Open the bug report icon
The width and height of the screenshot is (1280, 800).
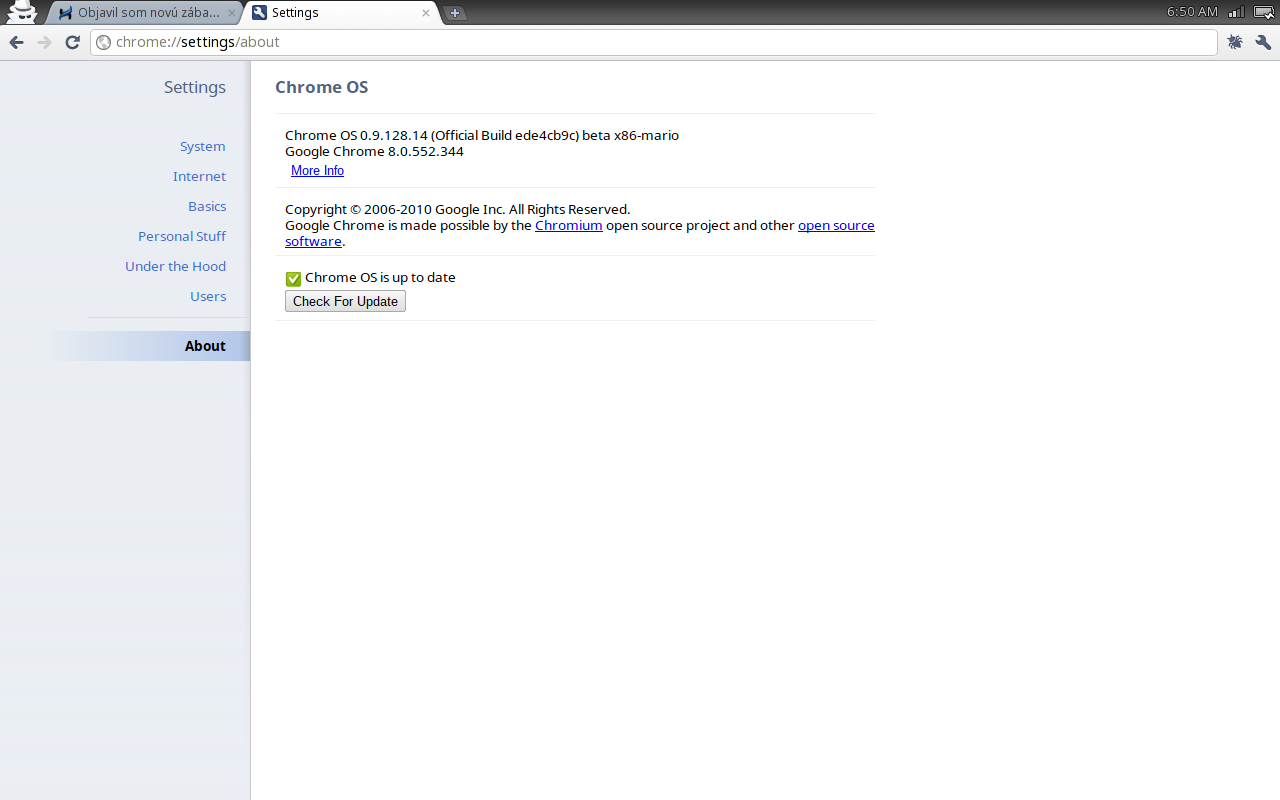[1235, 42]
